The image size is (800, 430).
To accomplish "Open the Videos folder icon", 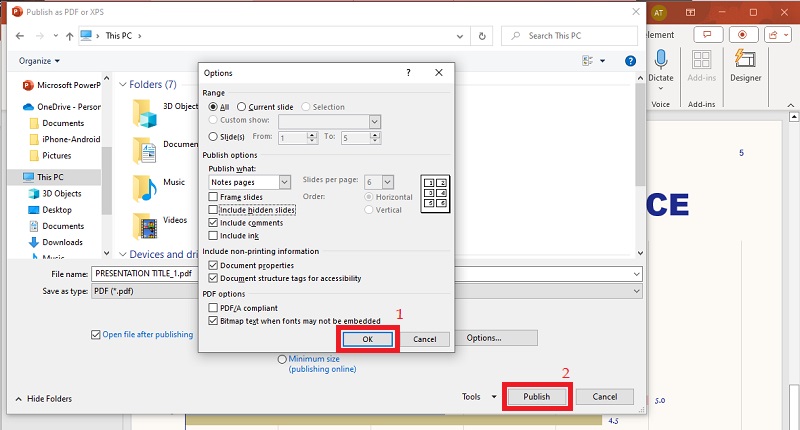I will (x=144, y=226).
